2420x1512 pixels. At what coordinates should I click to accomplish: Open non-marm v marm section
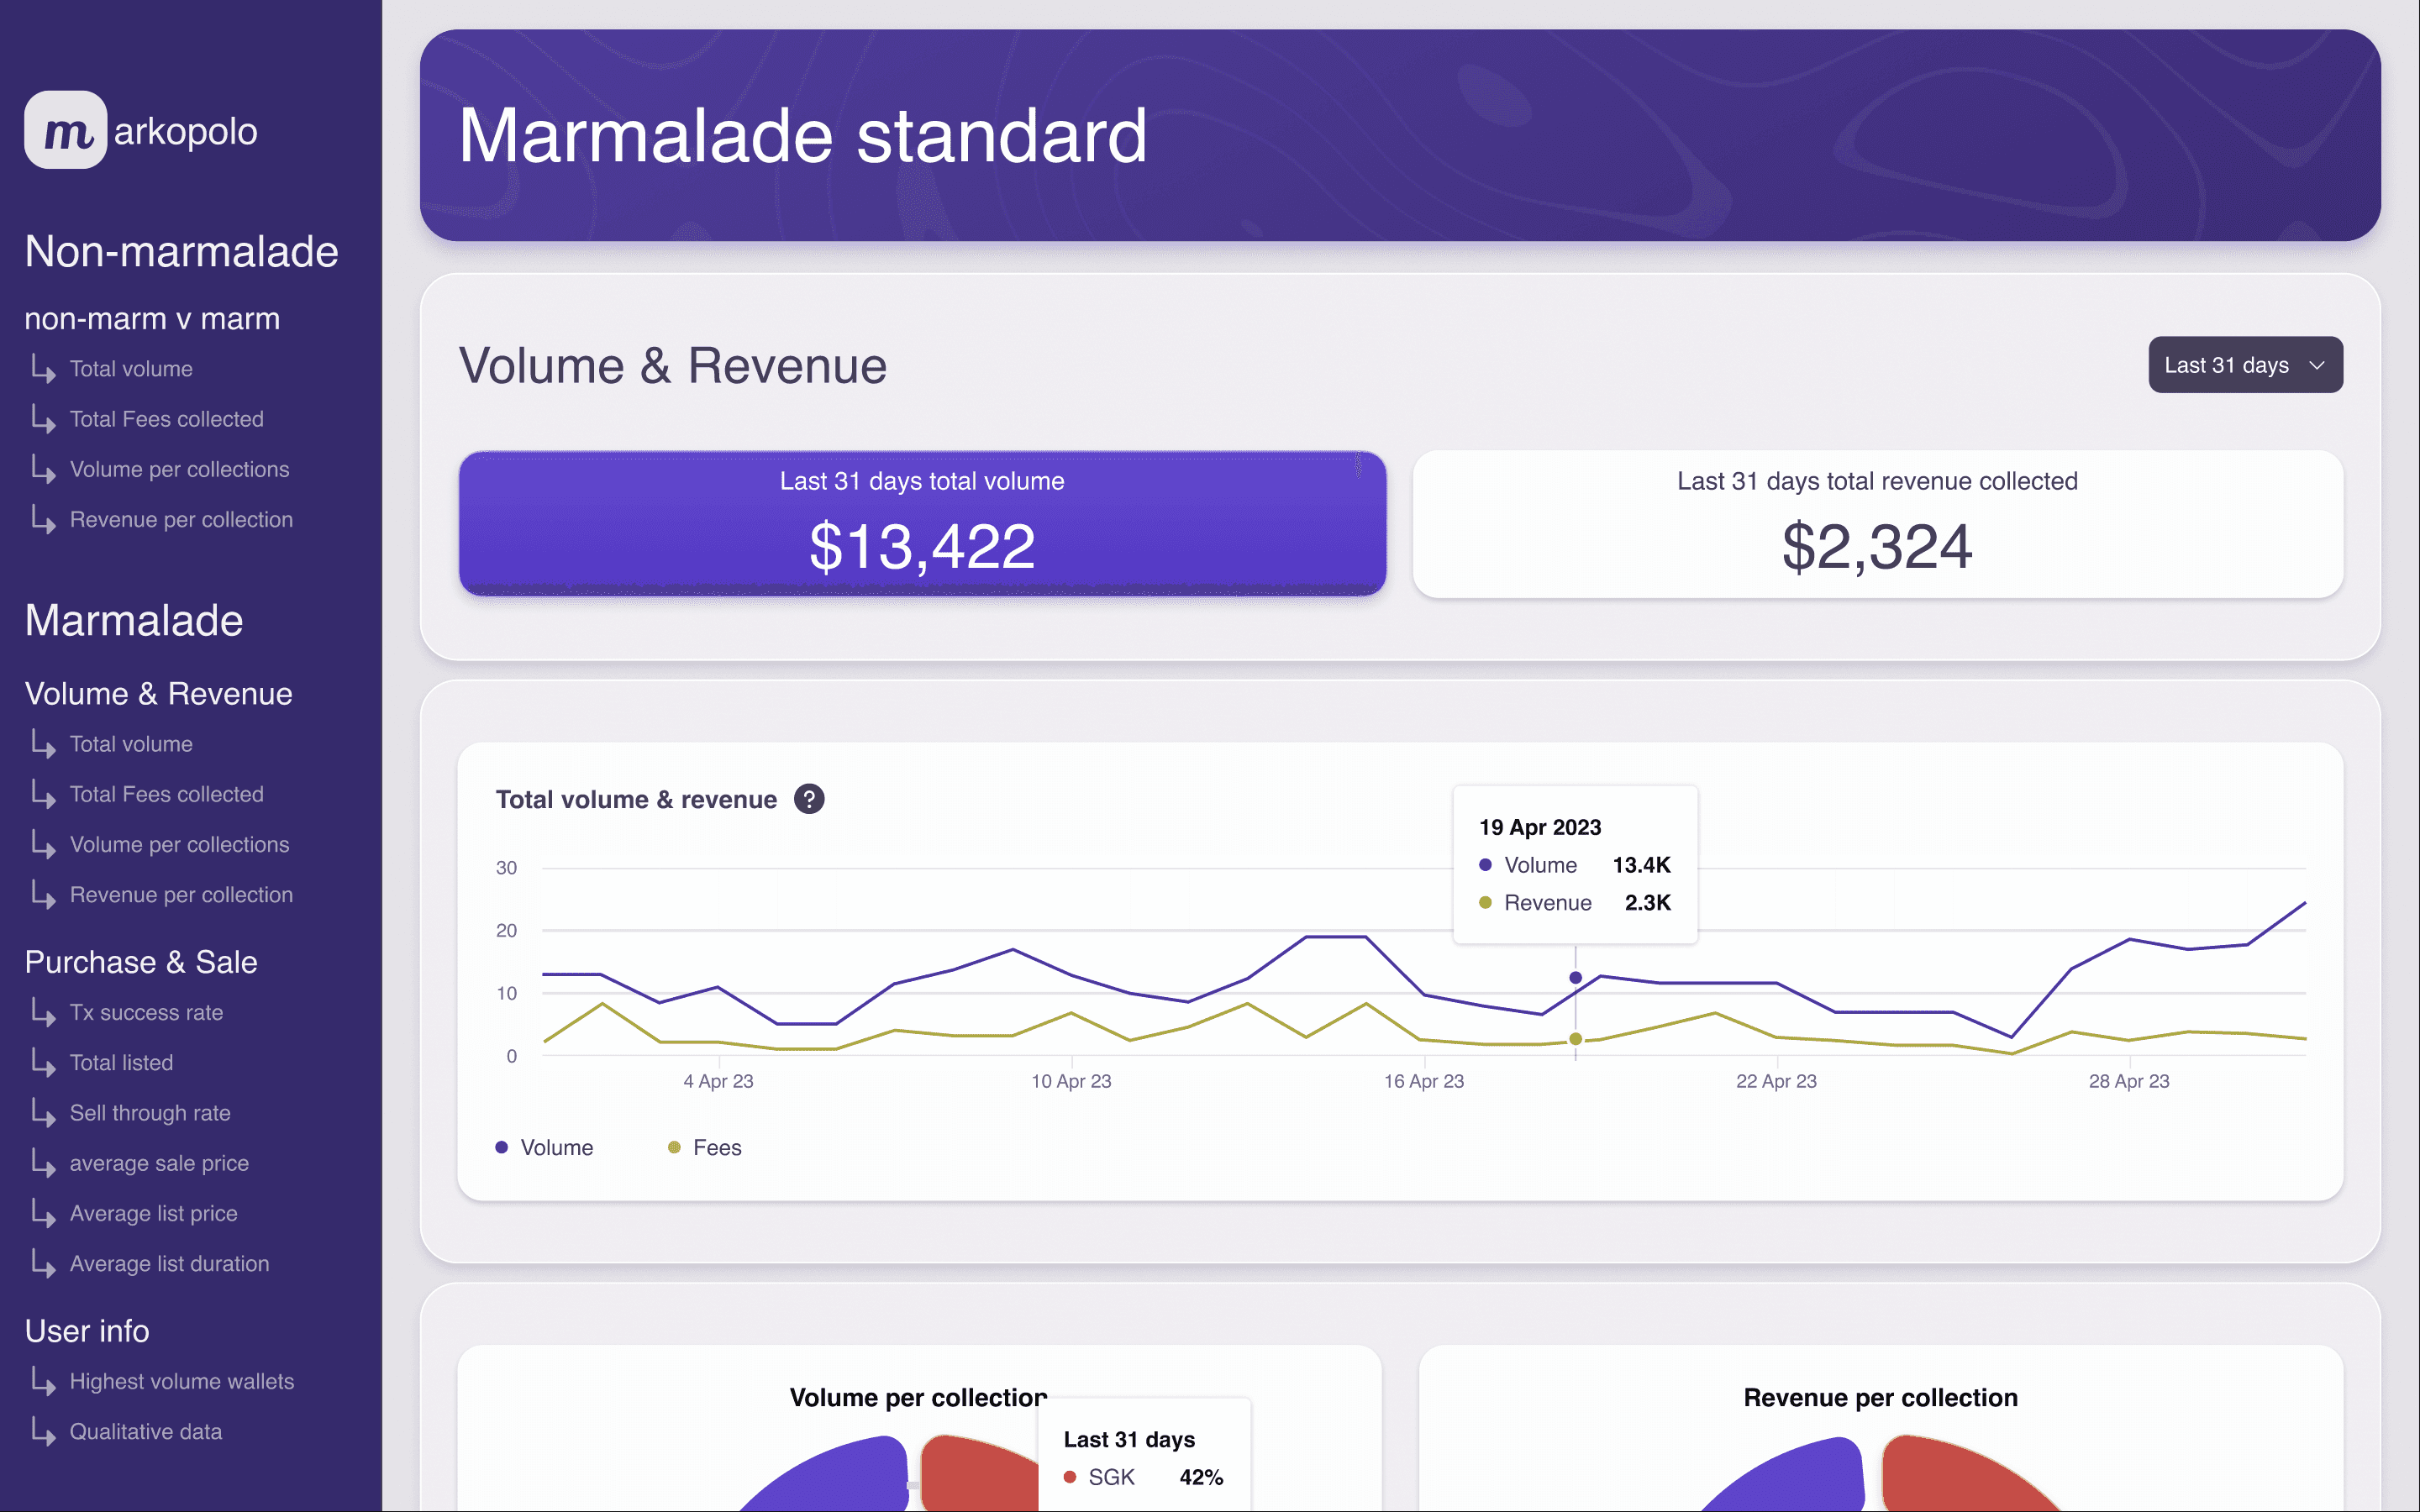click(x=152, y=319)
